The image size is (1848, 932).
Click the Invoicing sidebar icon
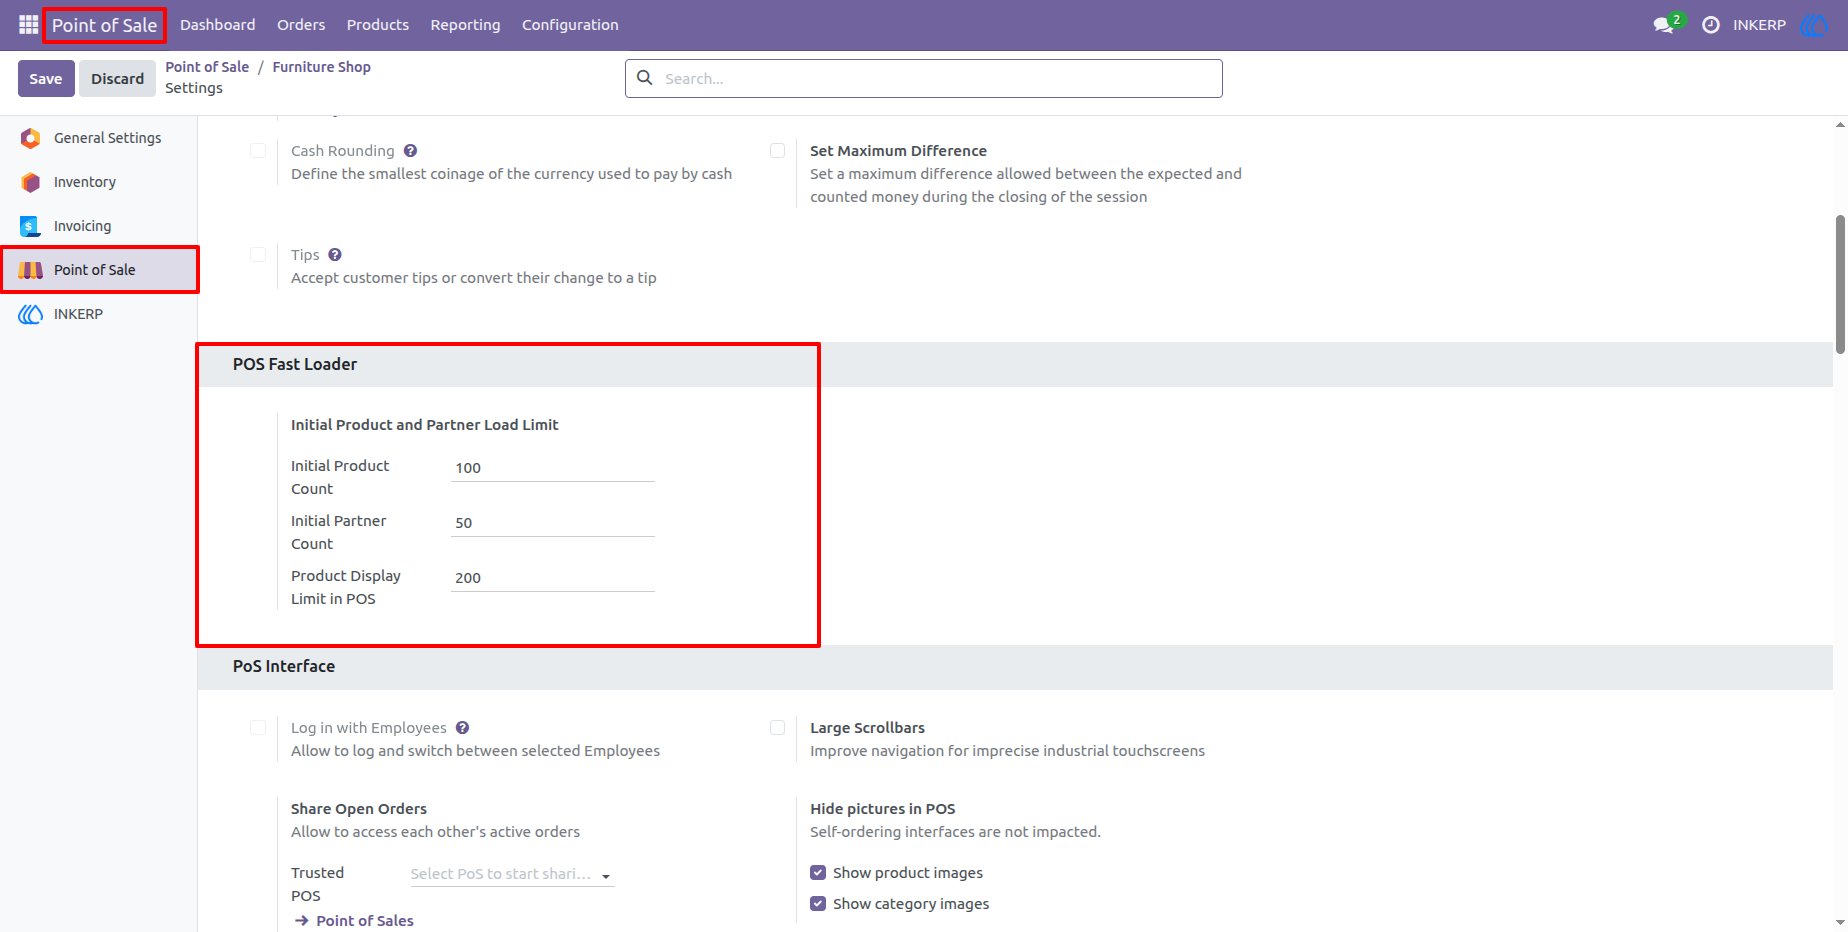click(31, 226)
